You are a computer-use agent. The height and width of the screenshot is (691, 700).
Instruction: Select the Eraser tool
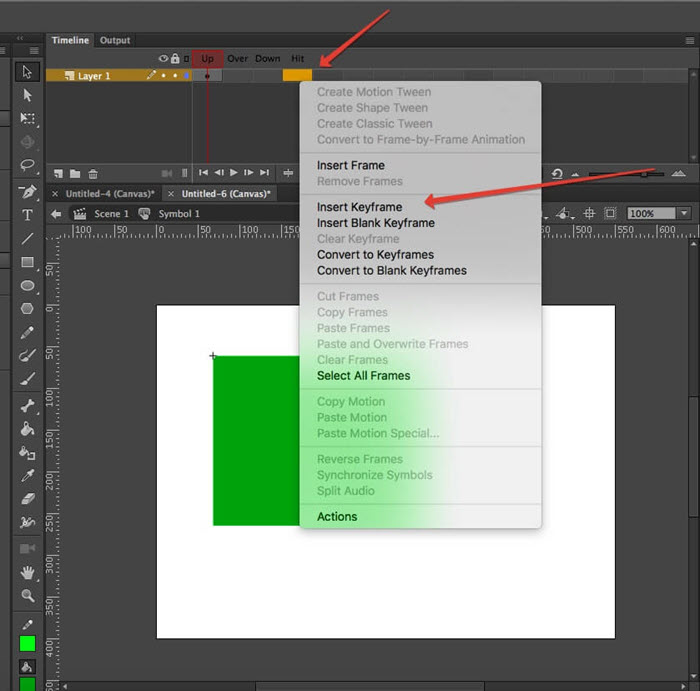click(x=27, y=498)
